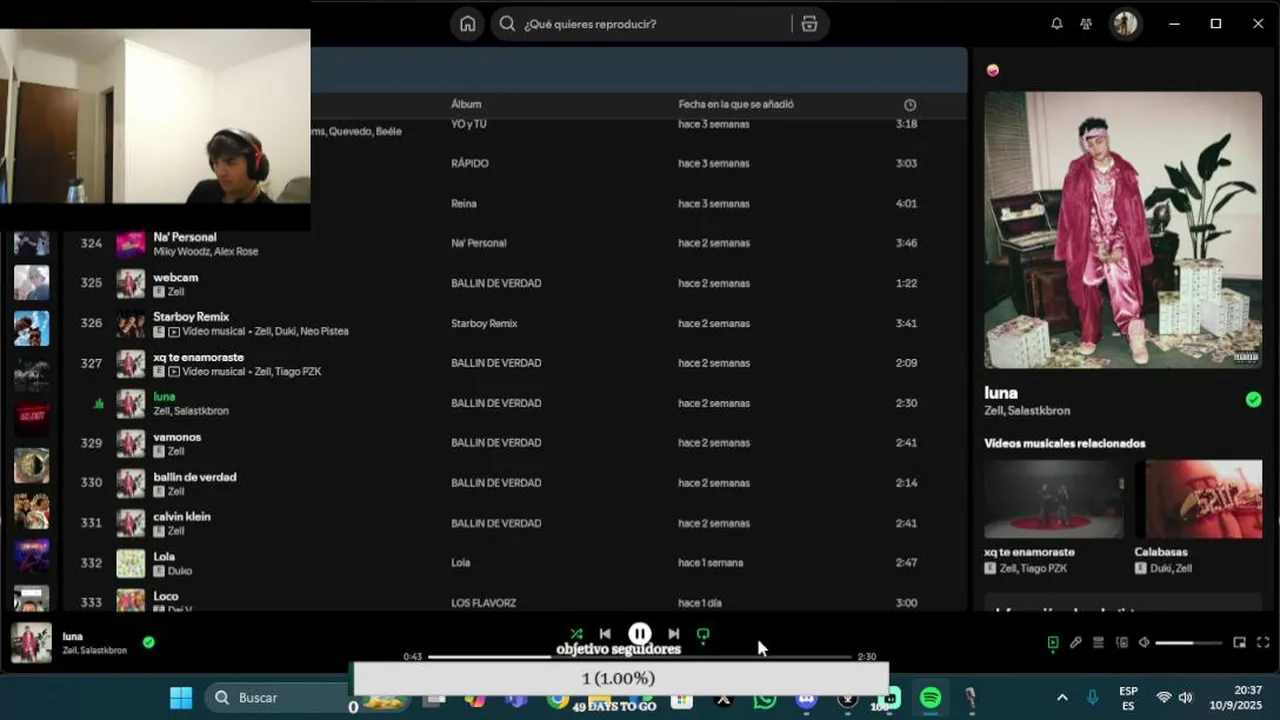Sort by Fecha en la que se añadió

click(x=736, y=104)
